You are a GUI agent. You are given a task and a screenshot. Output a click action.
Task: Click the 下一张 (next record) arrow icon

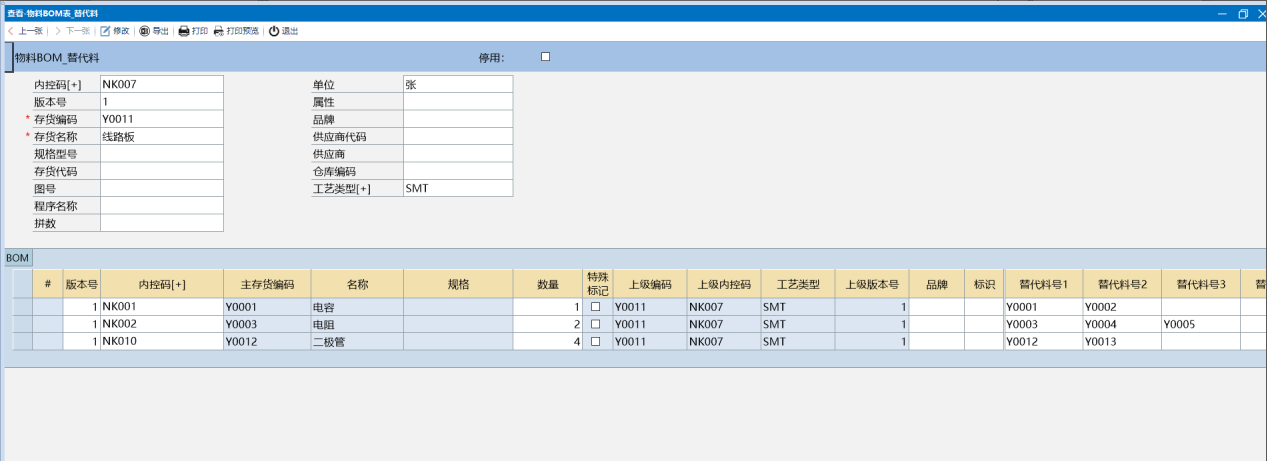58,31
